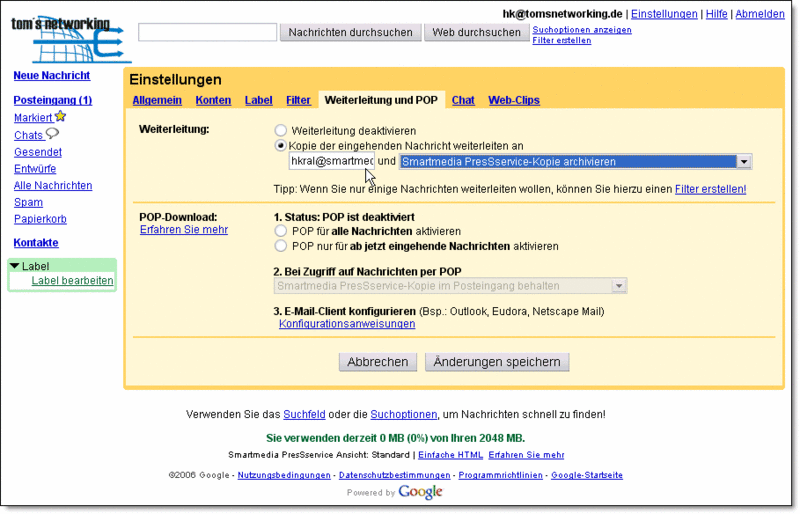Open Posteingang (1)
Viewport: 800px width, 514px height.
pos(53,100)
